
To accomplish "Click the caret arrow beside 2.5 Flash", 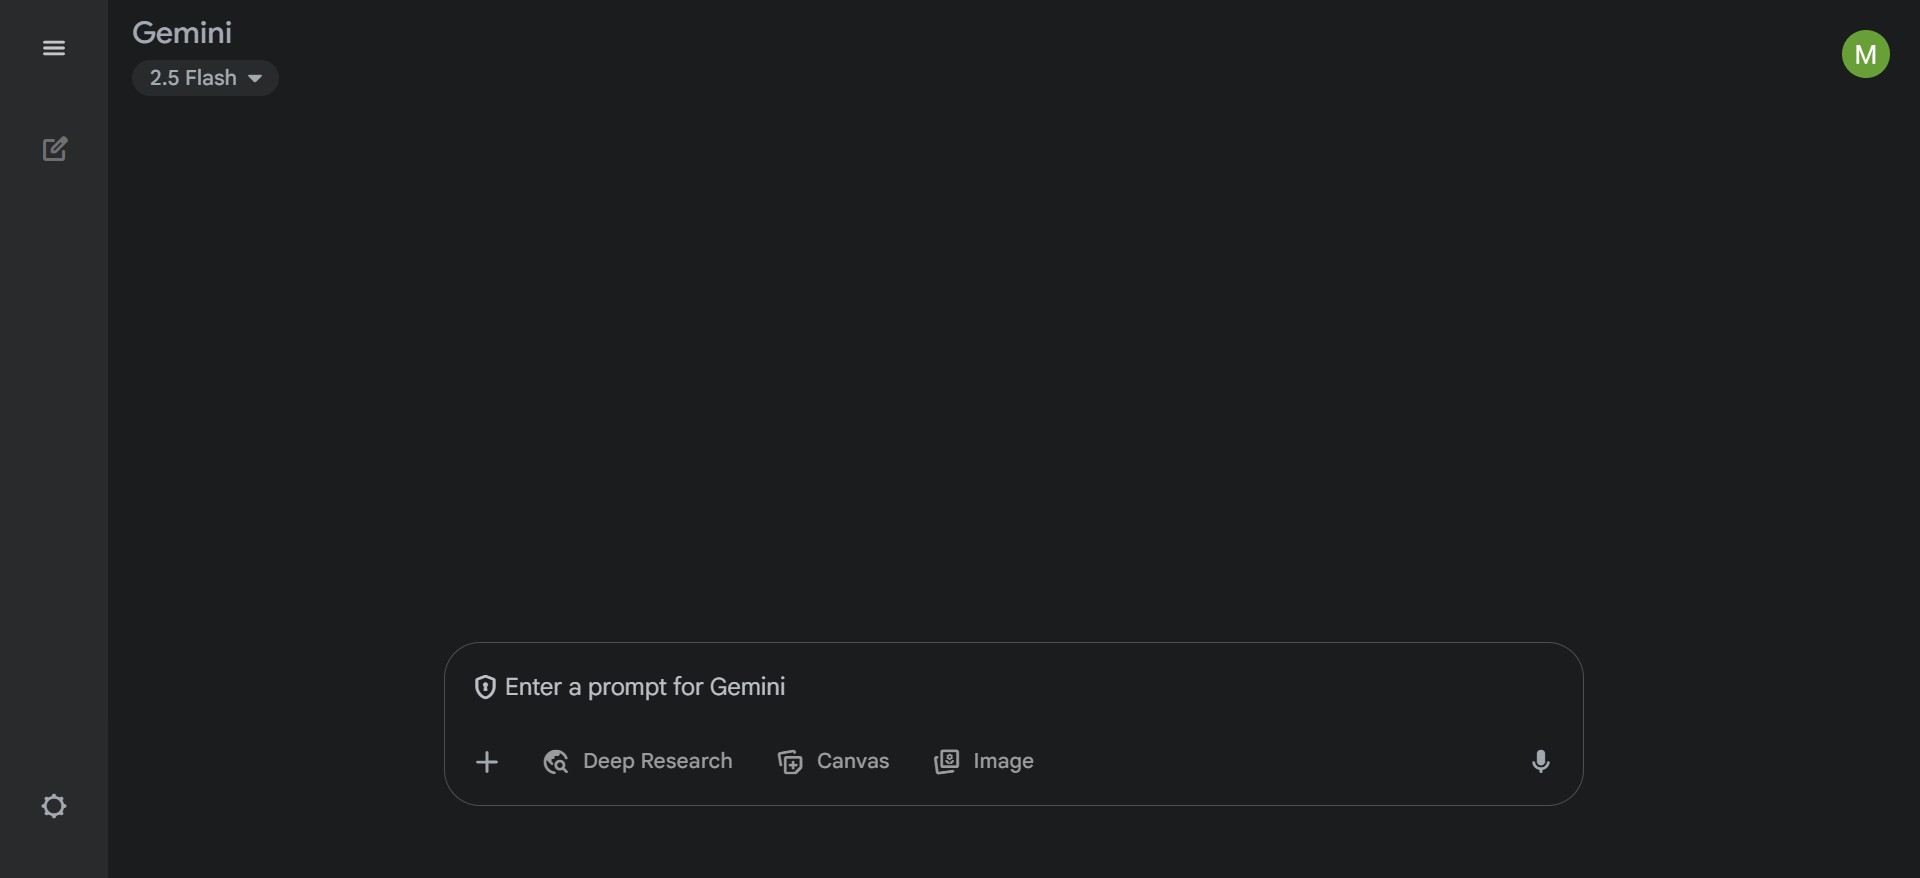I will click(255, 78).
